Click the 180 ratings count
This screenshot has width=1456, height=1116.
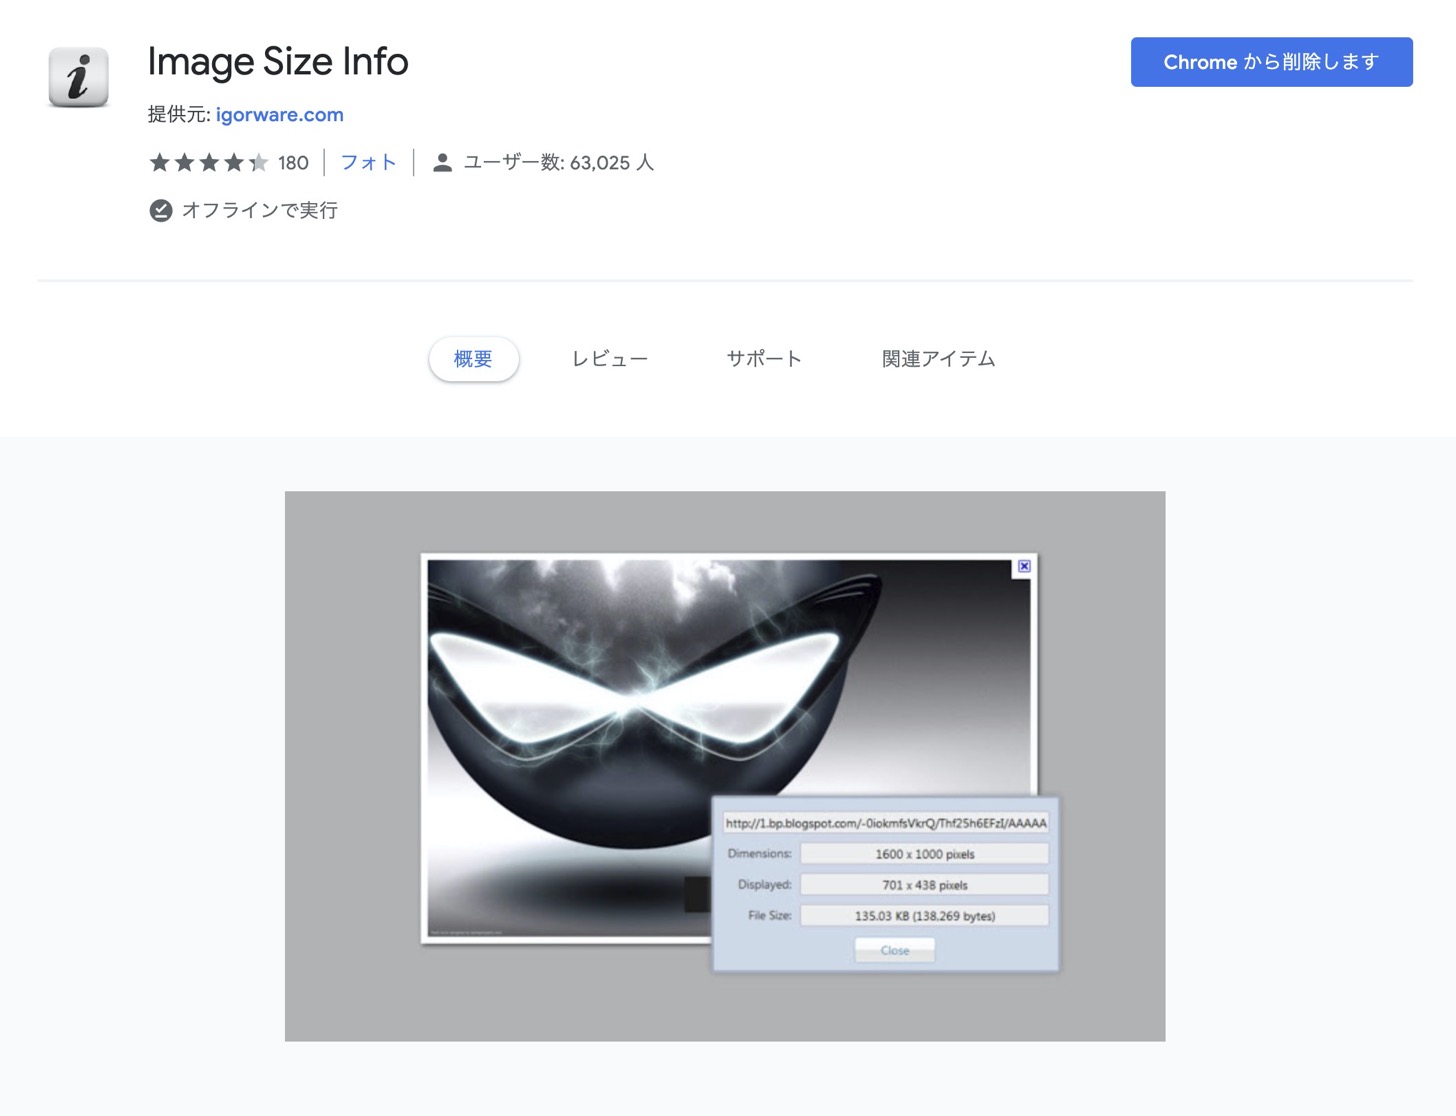click(293, 163)
